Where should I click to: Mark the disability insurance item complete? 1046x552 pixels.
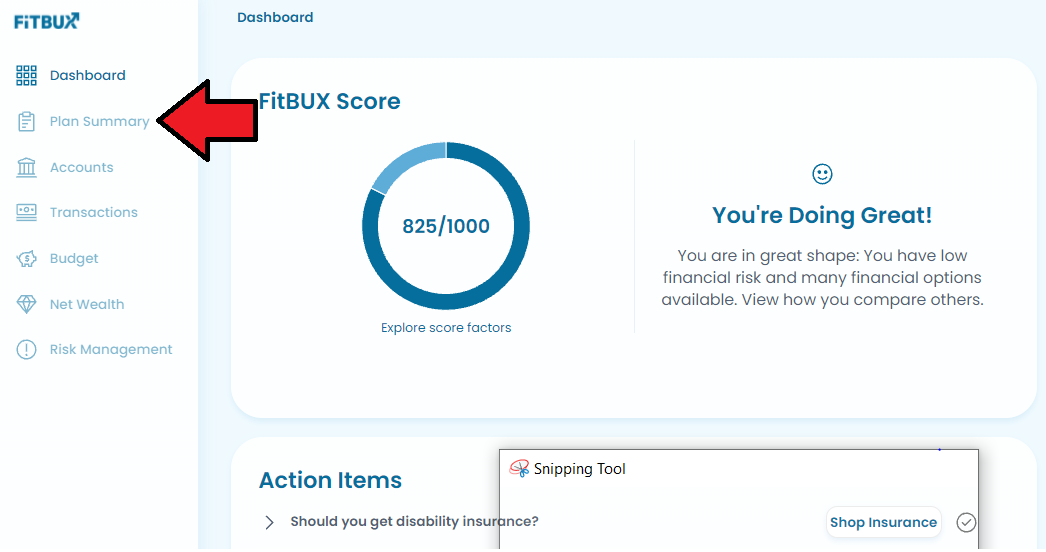pyautogui.click(x=966, y=522)
